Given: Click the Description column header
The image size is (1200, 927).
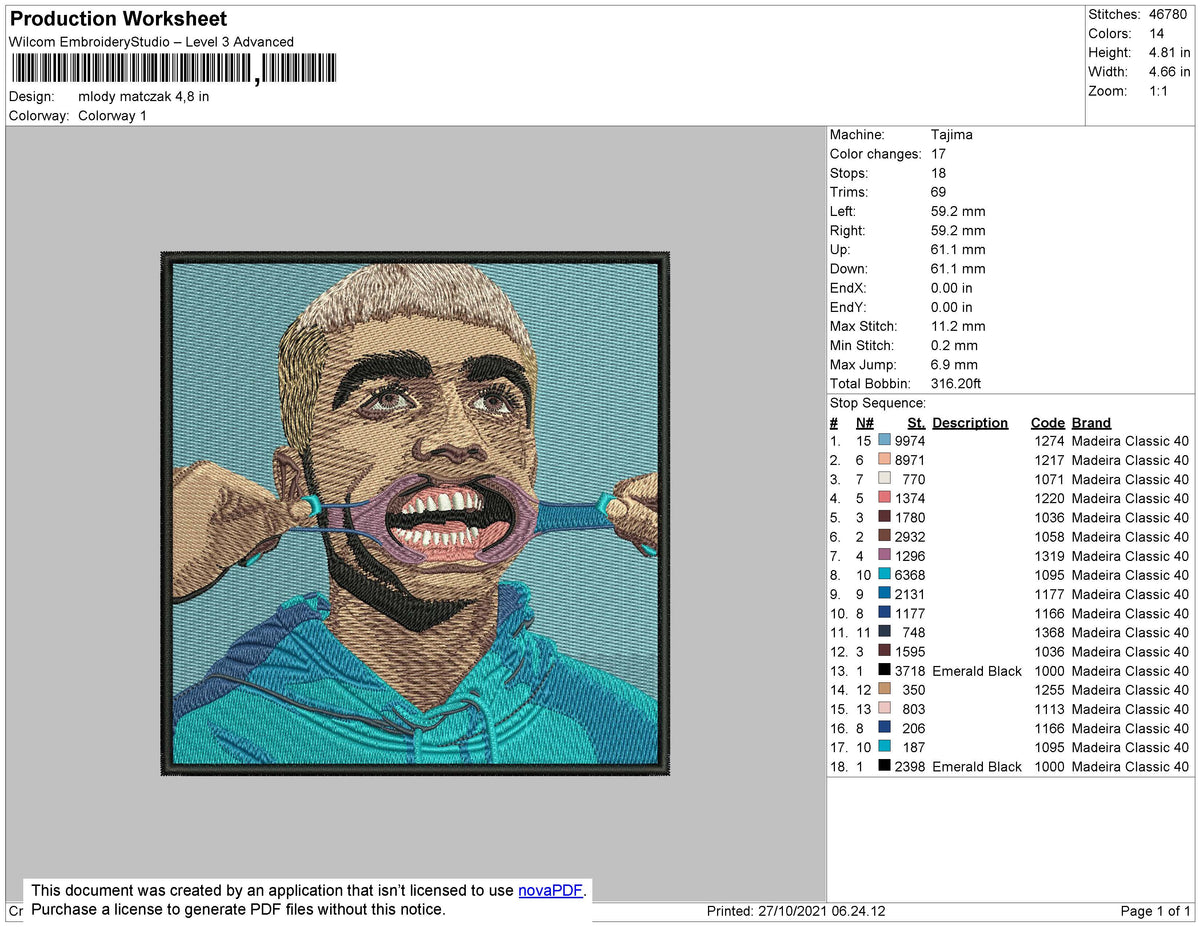Looking at the screenshot, I should tap(970, 423).
